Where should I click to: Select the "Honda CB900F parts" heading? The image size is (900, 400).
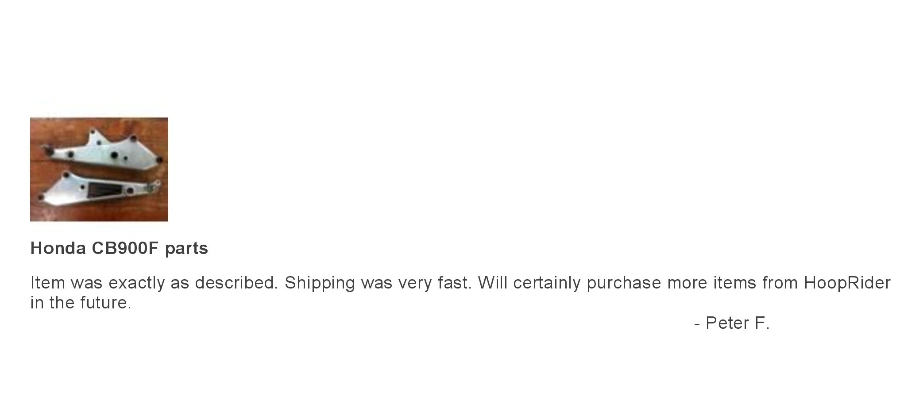119,247
